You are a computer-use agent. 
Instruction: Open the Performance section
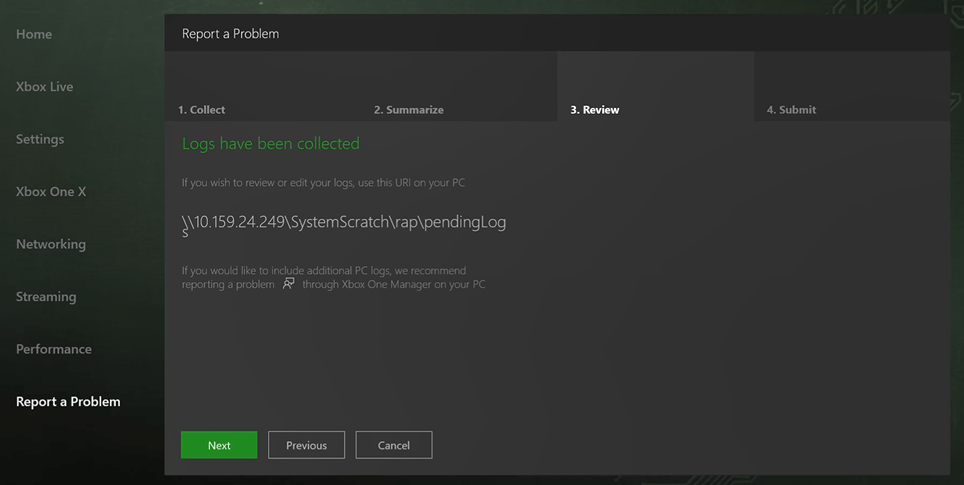[53, 349]
